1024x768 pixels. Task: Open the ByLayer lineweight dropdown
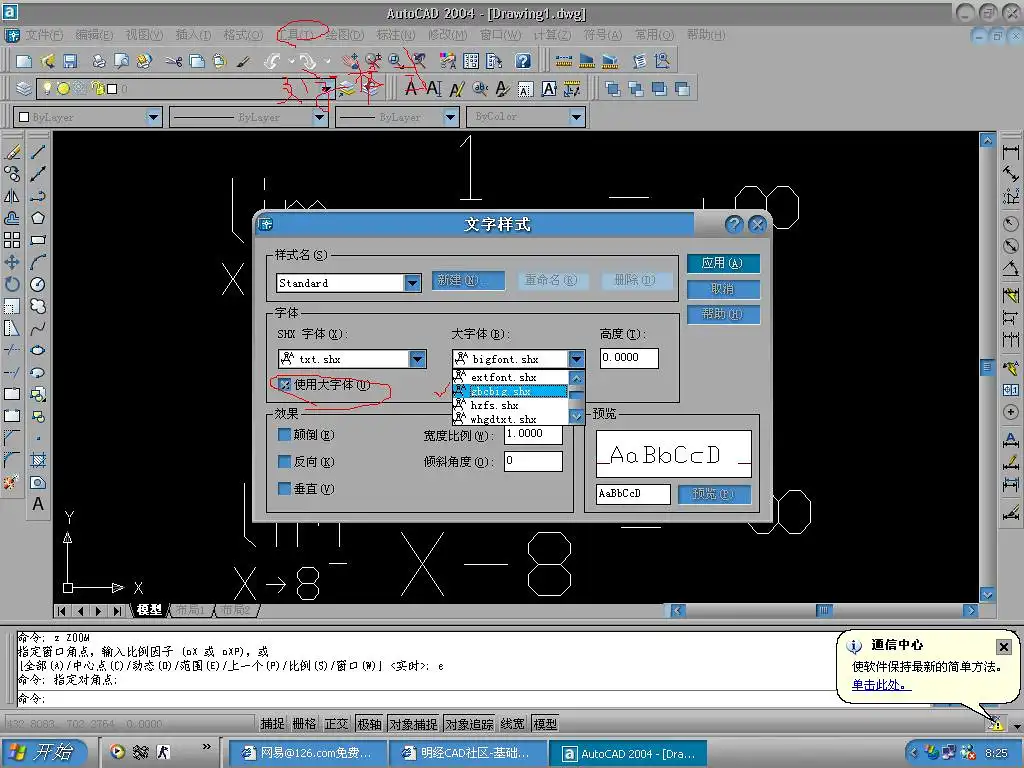pyautogui.click(x=451, y=117)
